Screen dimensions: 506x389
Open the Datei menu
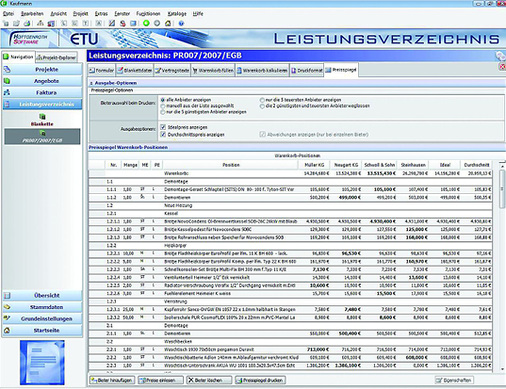(x=8, y=14)
